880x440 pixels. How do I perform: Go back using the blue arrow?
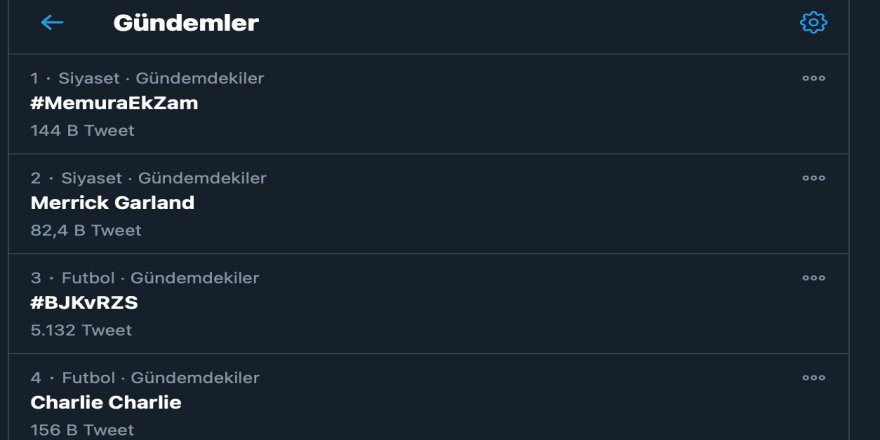point(52,22)
